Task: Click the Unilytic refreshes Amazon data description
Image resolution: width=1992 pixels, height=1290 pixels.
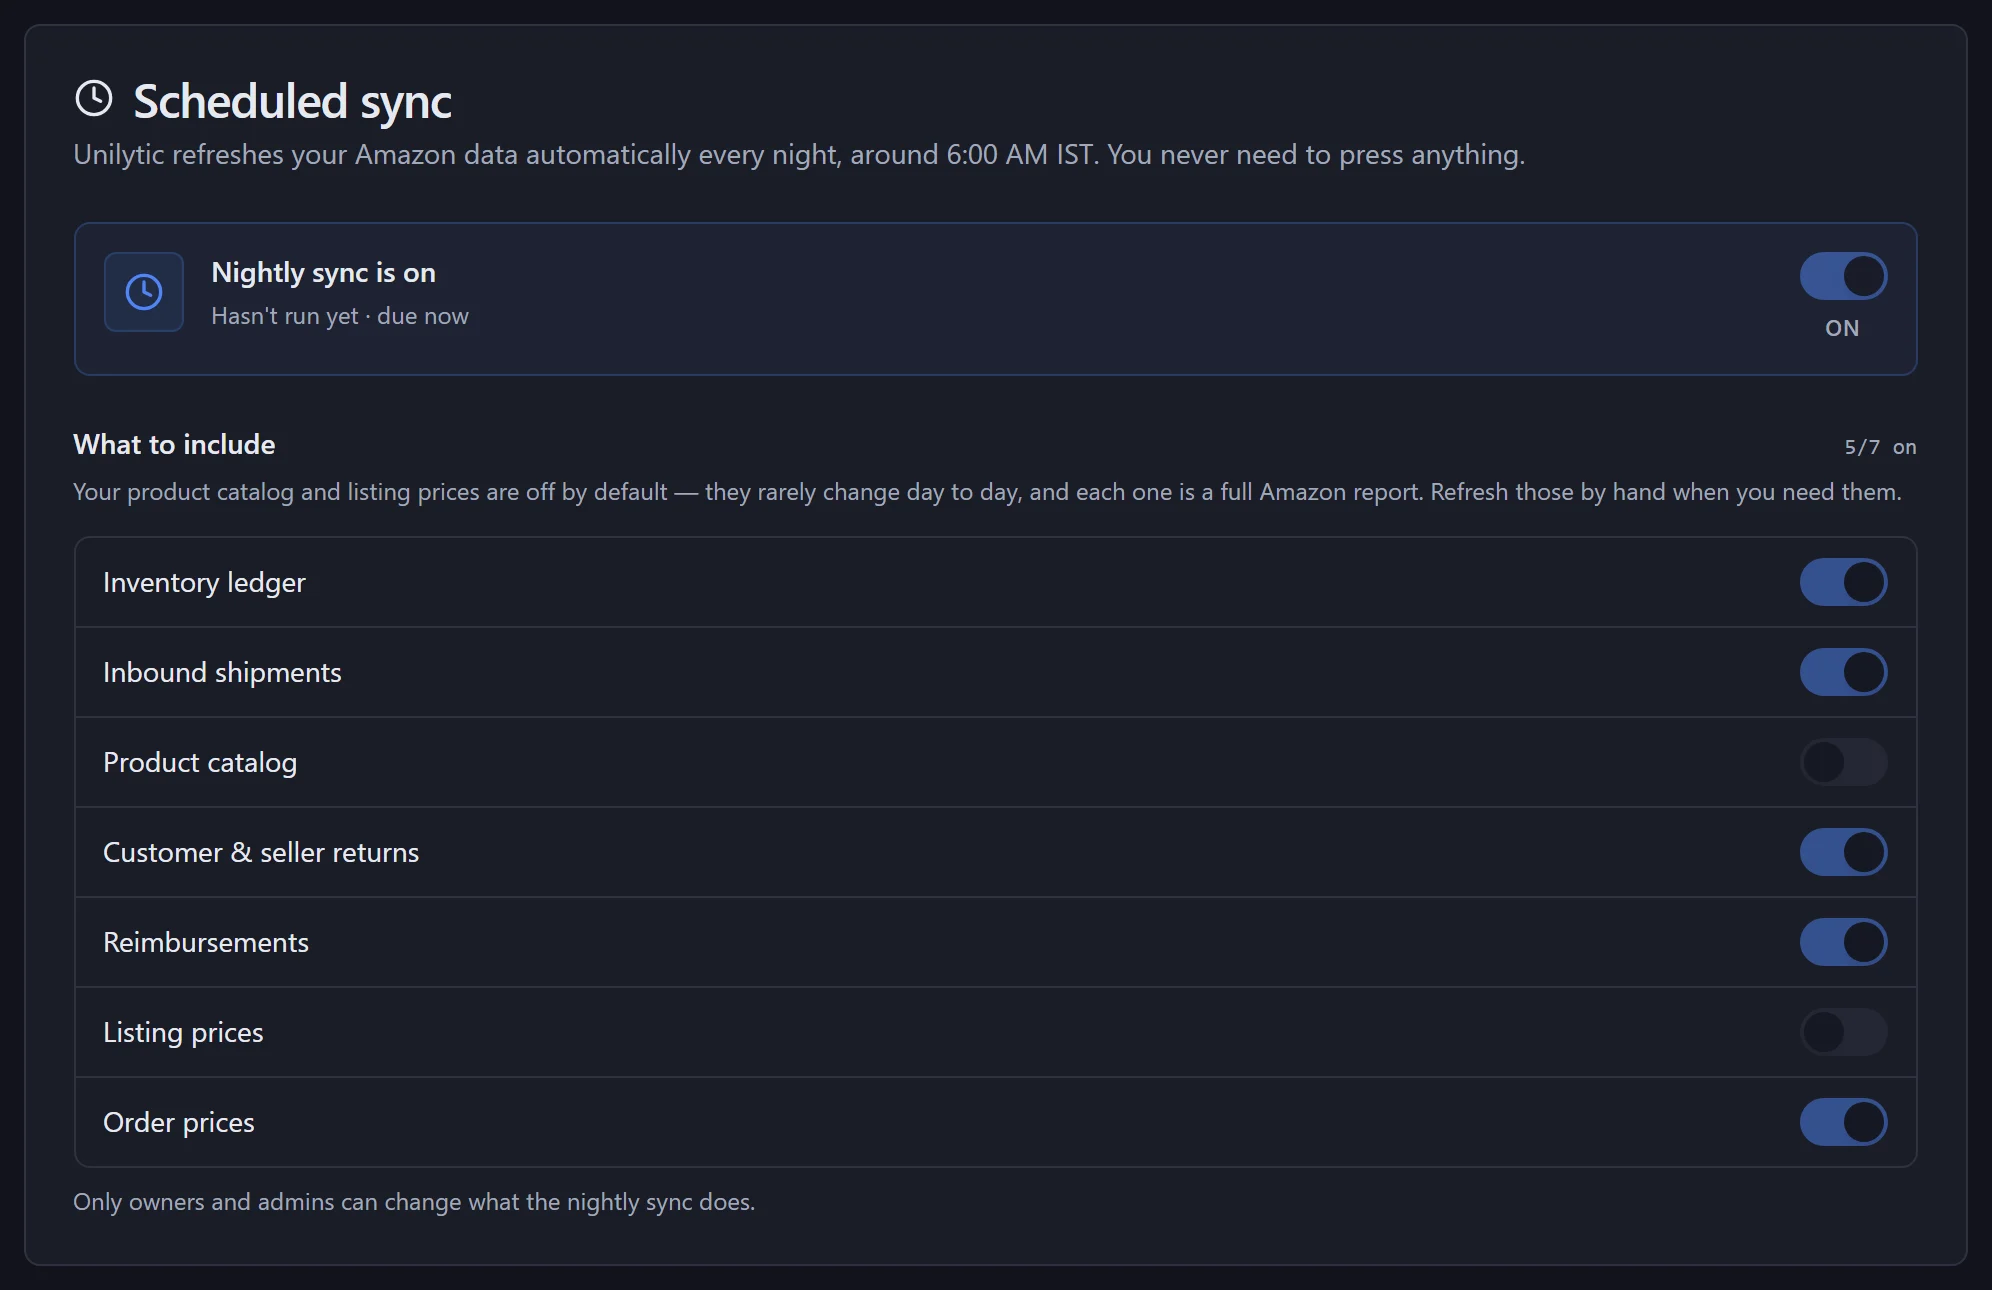Action: [x=799, y=155]
